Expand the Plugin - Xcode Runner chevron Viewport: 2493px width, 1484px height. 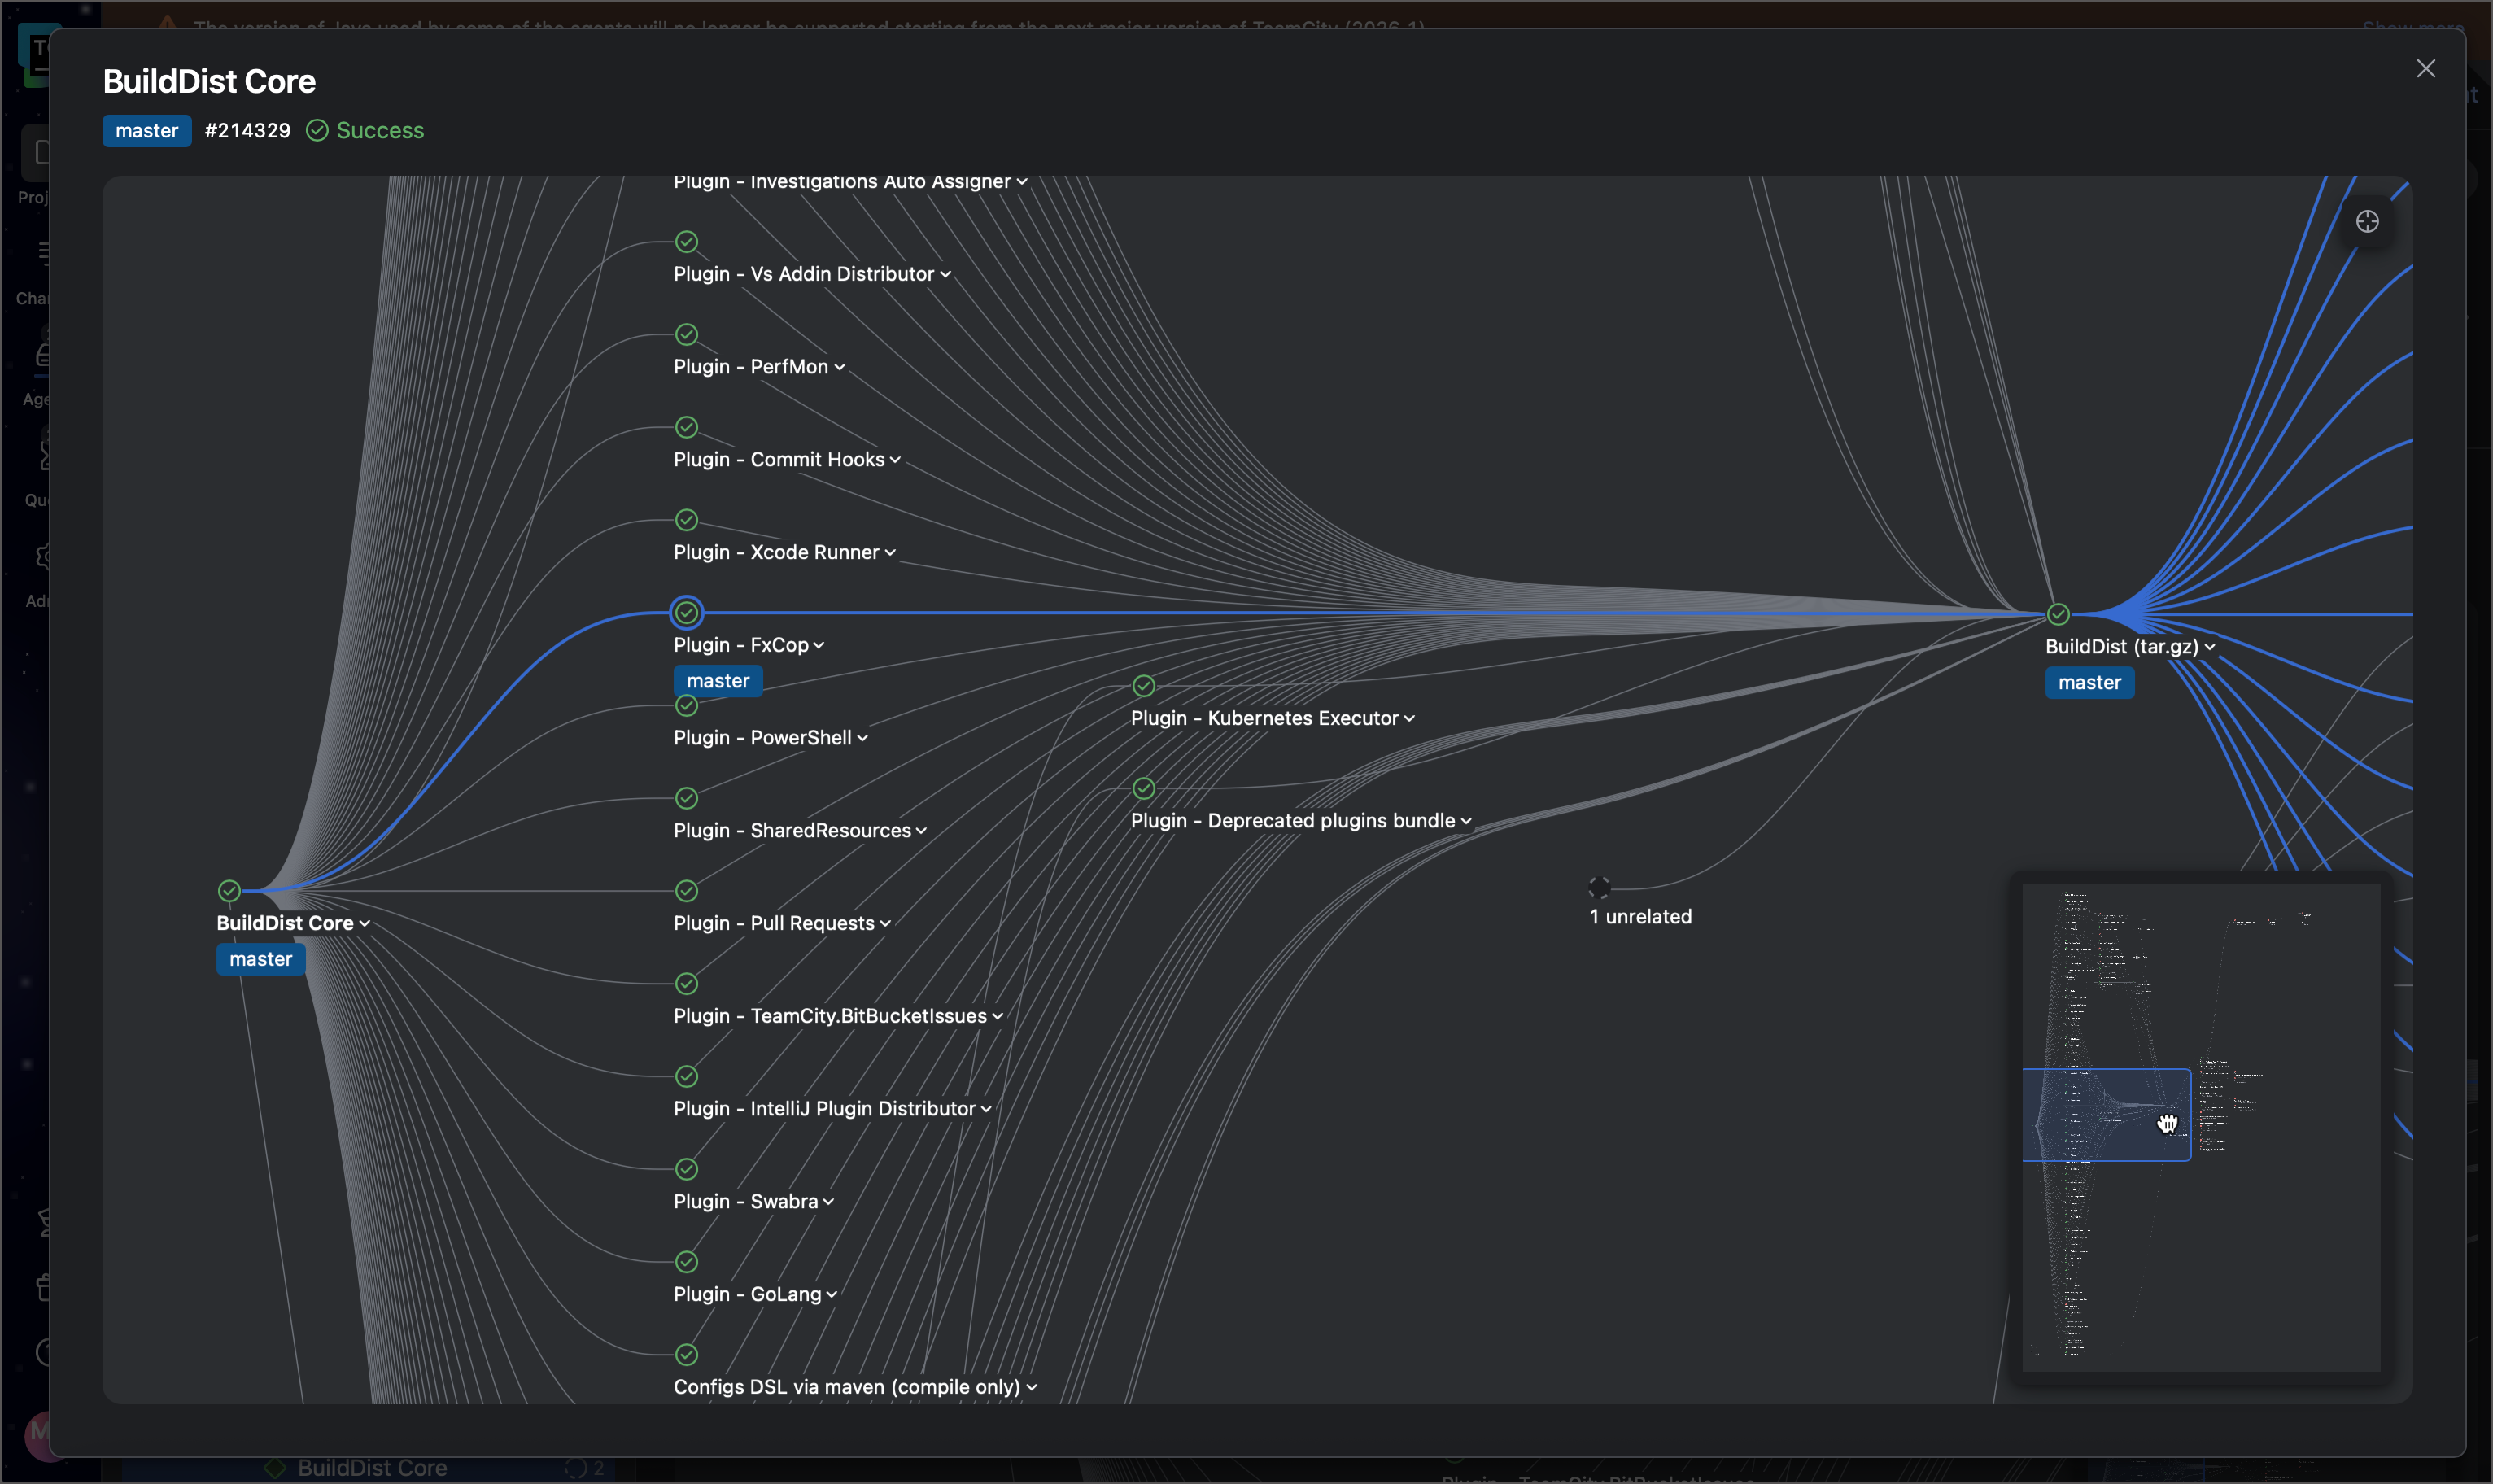click(x=888, y=552)
